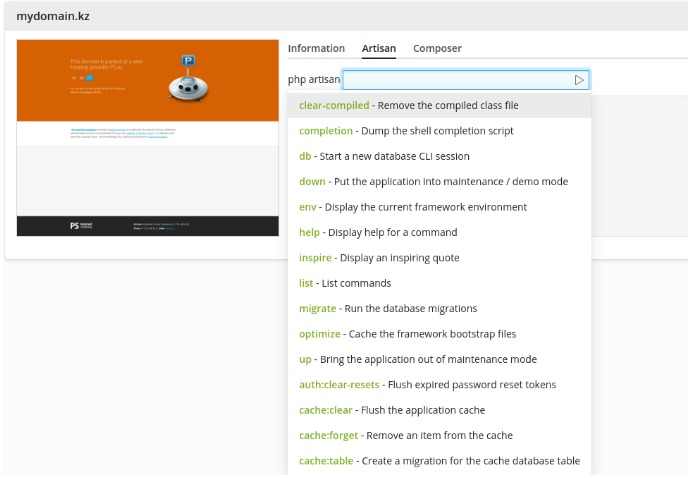
Task: Open the mydomain.kz site preview thumbnail
Action: pos(147,138)
